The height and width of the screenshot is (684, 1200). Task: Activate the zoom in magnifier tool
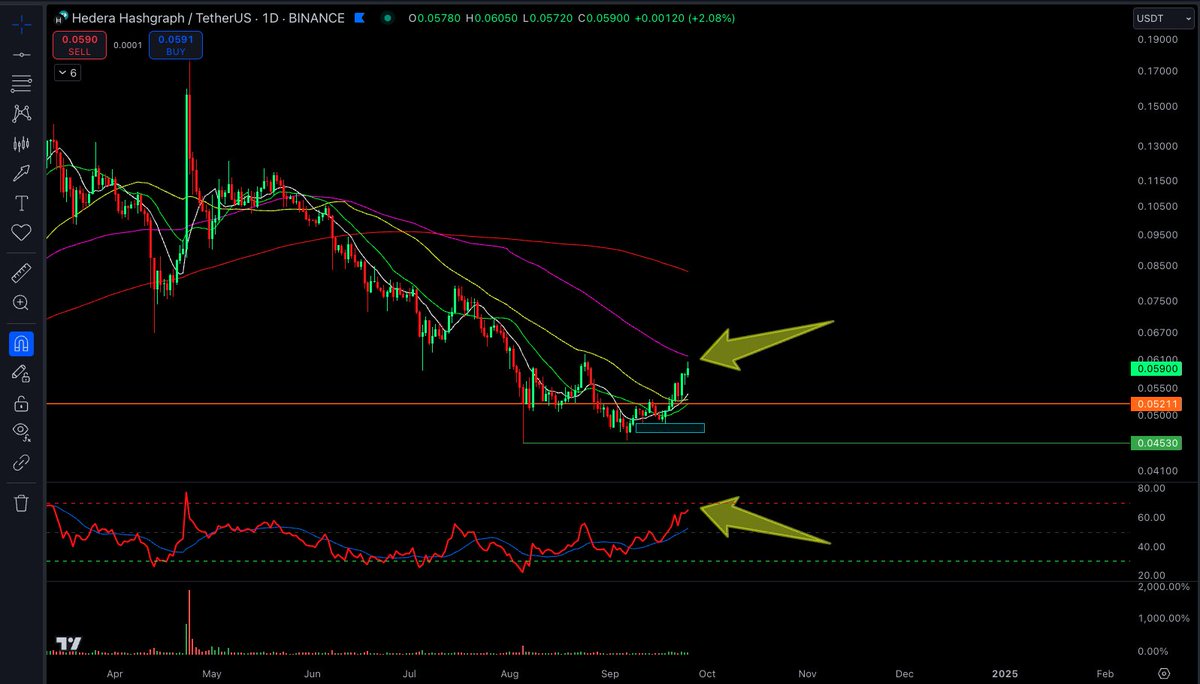pos(20,302)
